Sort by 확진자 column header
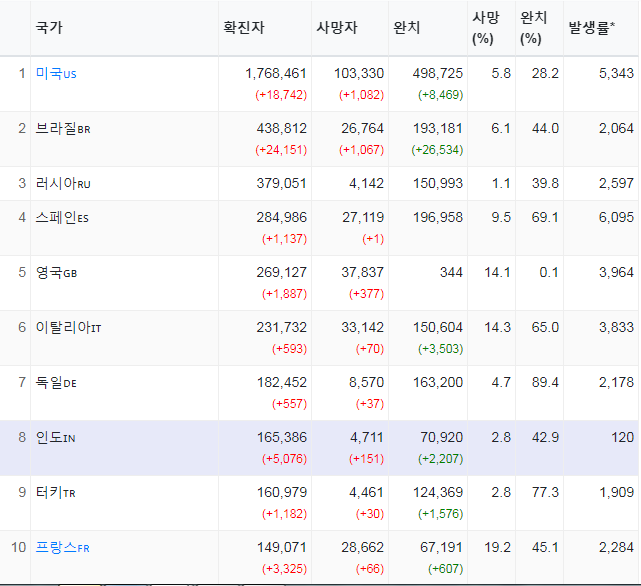This screenshot has height=586, width=641. 244,28
